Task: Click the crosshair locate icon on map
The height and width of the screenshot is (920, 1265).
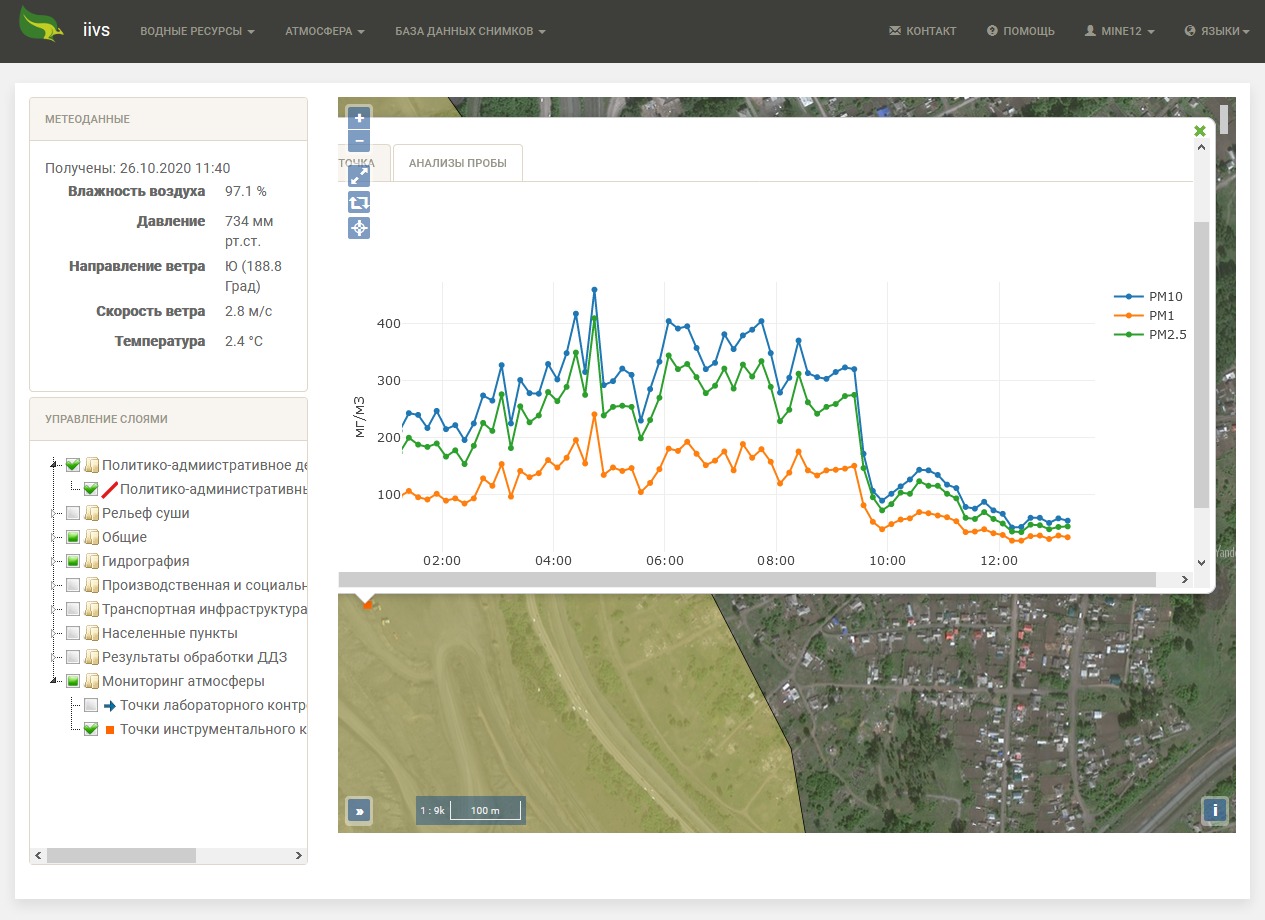Action: [x=359, y=228]
